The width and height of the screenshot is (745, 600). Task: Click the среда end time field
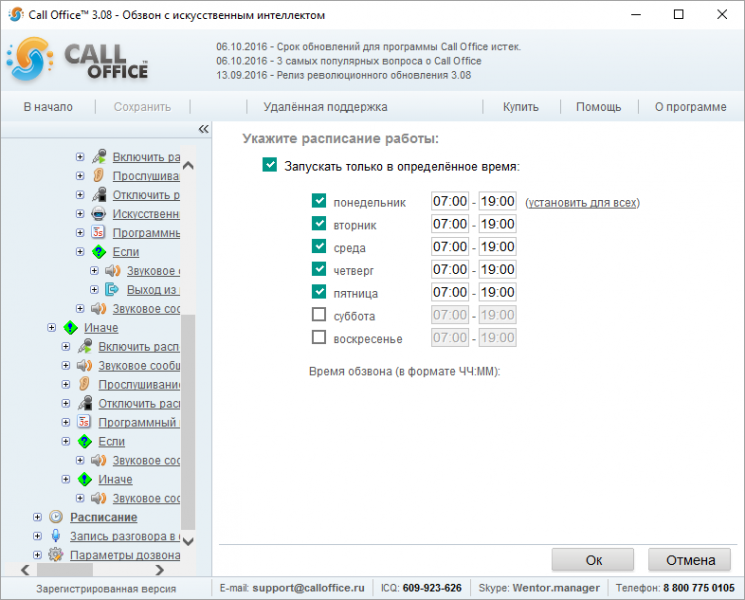497,247
